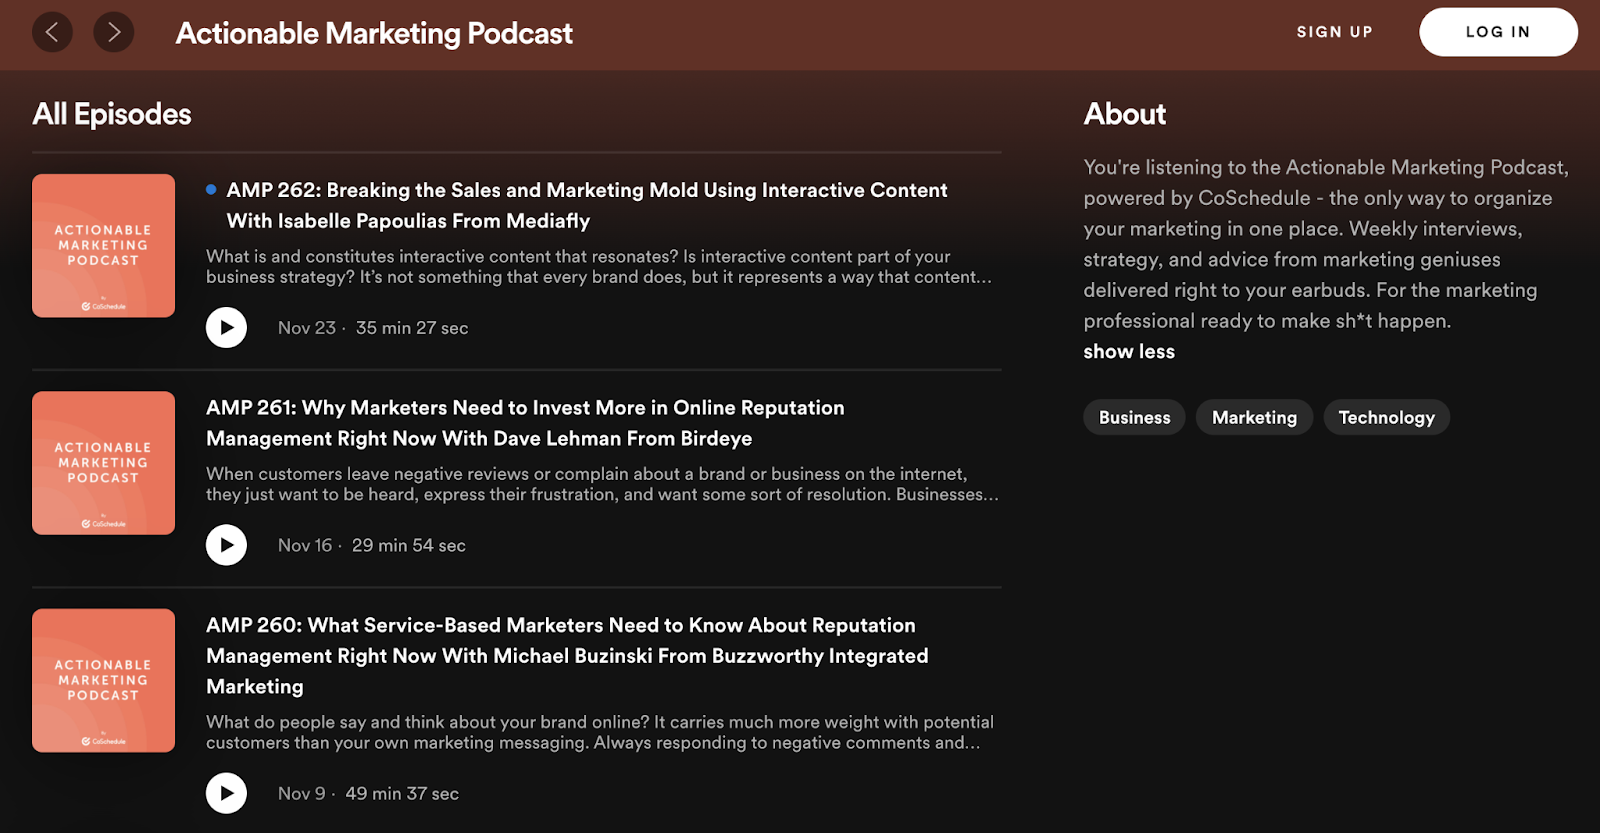
Task: Click the AMP 262 description about interactive content
Action: pyautogui.click(x=599, y=267)
